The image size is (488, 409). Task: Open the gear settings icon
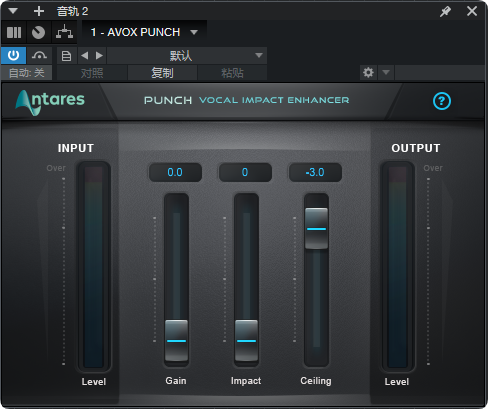368,73
